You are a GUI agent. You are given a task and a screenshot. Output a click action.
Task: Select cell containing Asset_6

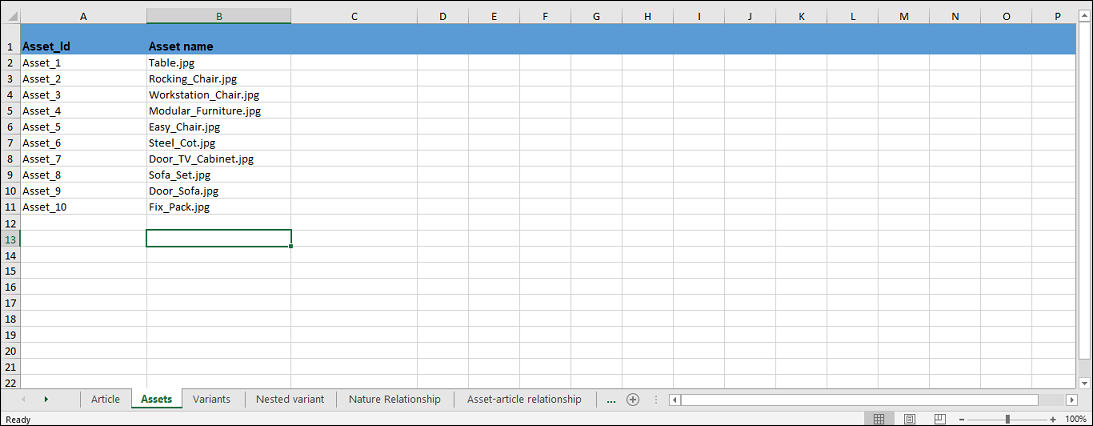coord(84,143)
